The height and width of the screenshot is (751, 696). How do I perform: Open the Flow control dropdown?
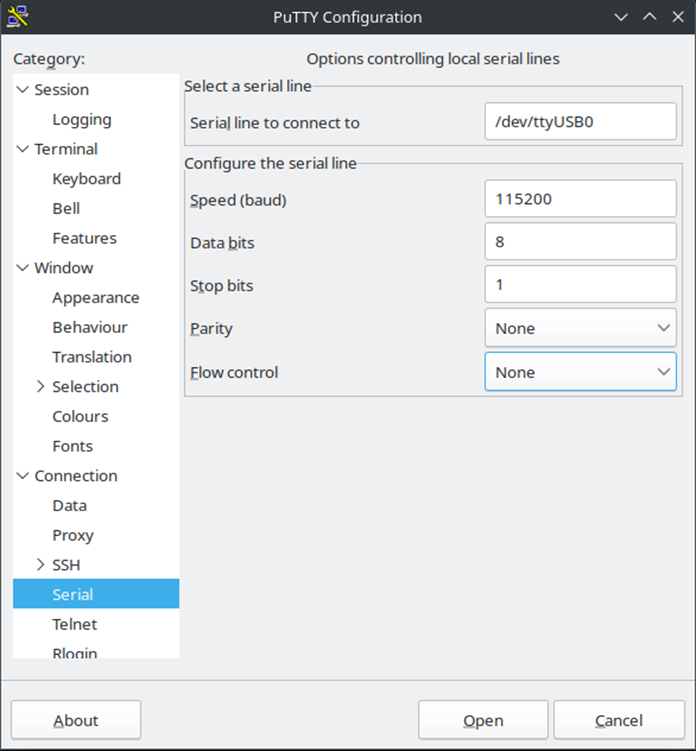pos(581,372)
